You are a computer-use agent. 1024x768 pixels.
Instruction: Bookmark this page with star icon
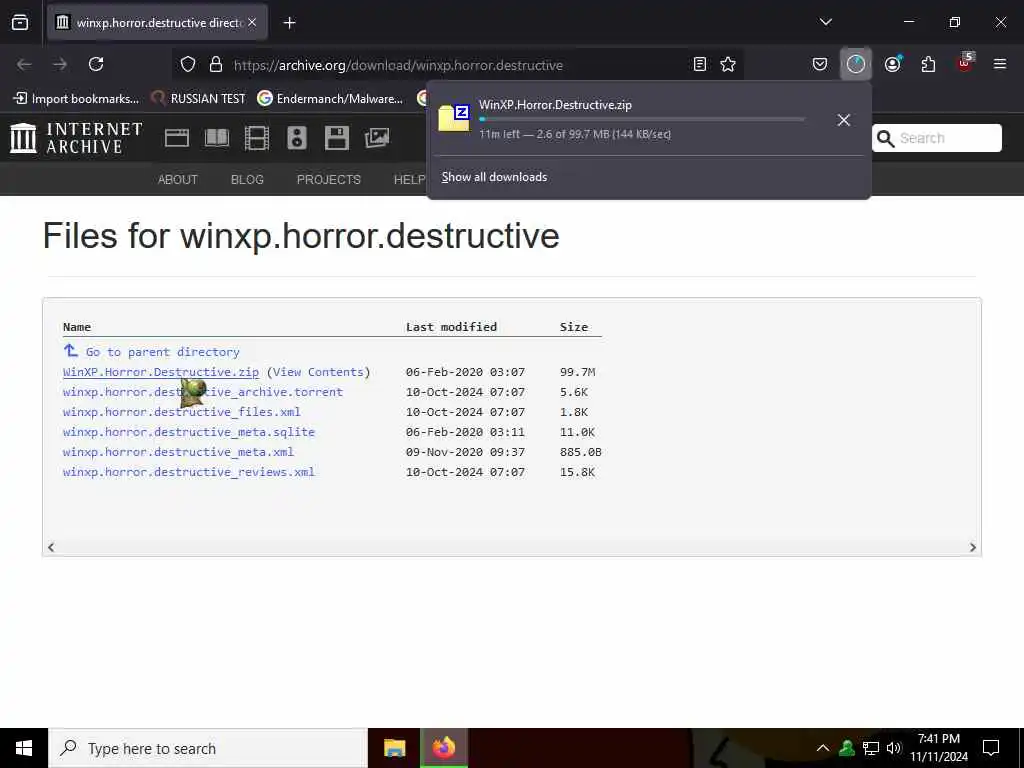(x=728, y=64)
